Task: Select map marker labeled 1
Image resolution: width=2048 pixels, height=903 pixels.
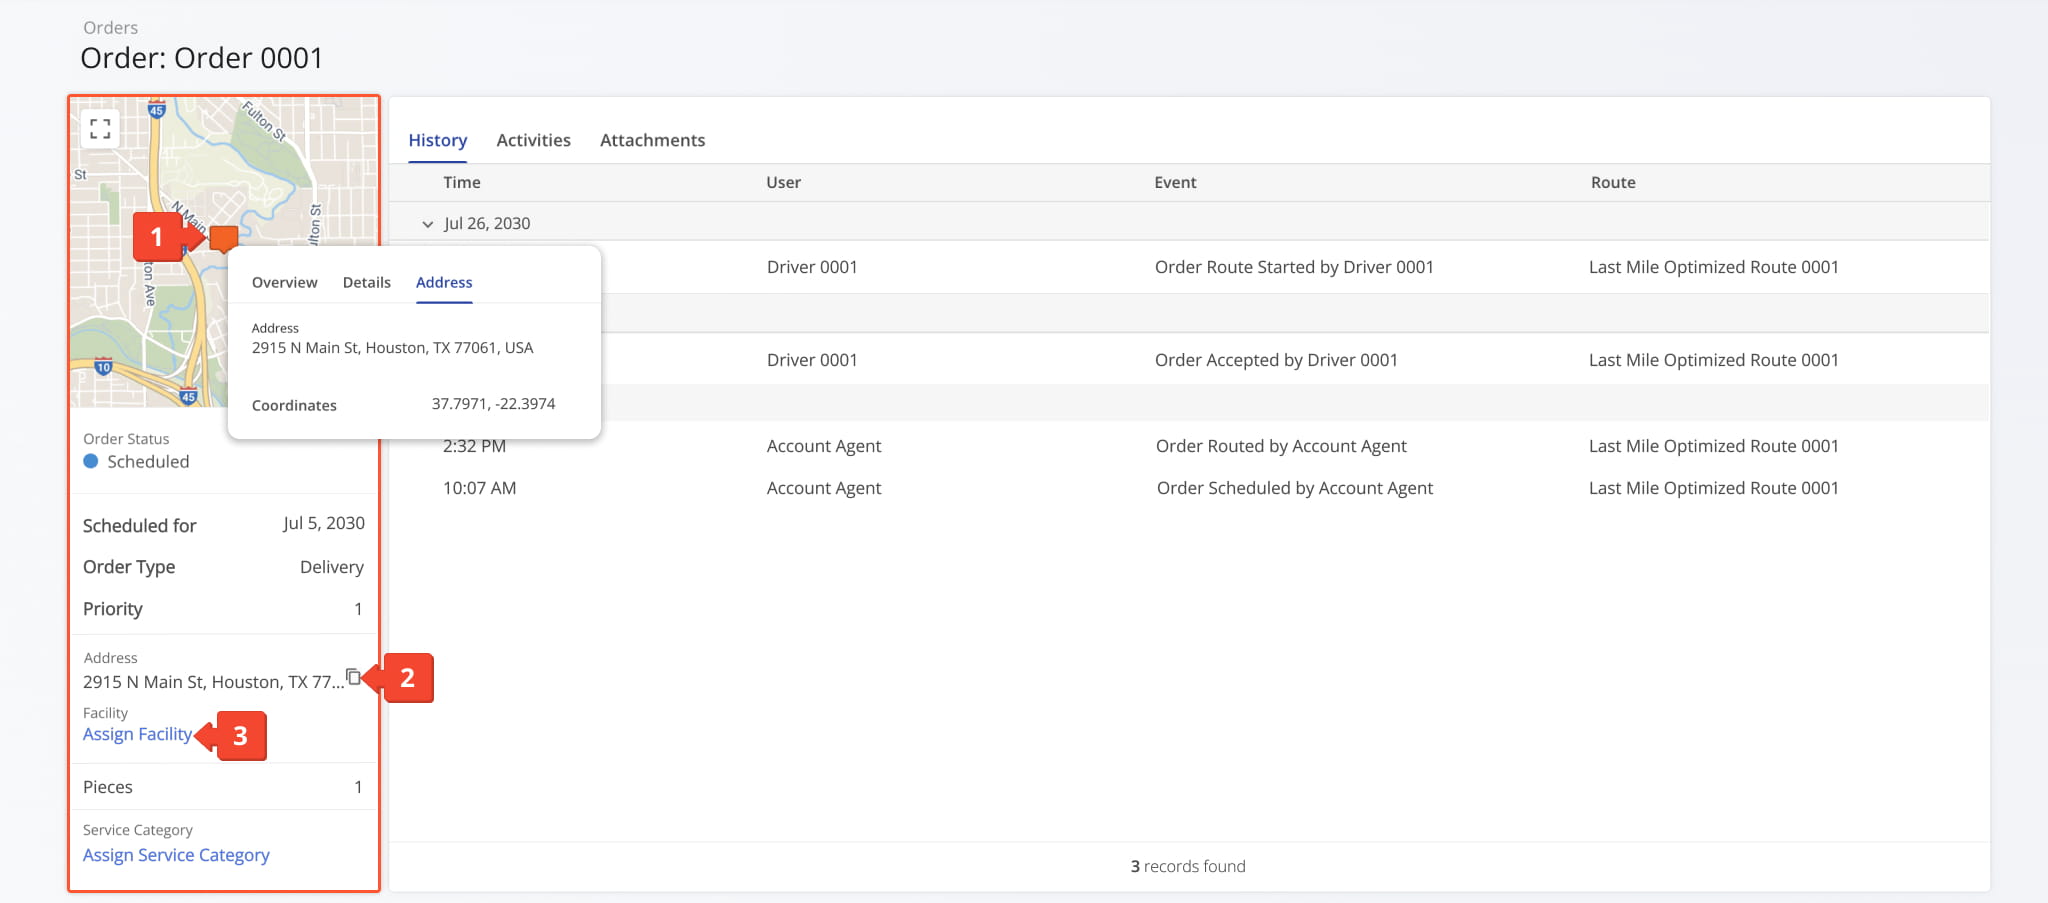Action: (x=159, y=237)
